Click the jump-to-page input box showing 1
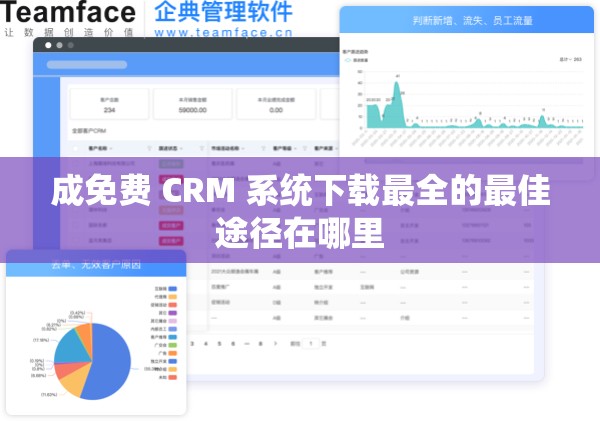 [x=311, y=344]
